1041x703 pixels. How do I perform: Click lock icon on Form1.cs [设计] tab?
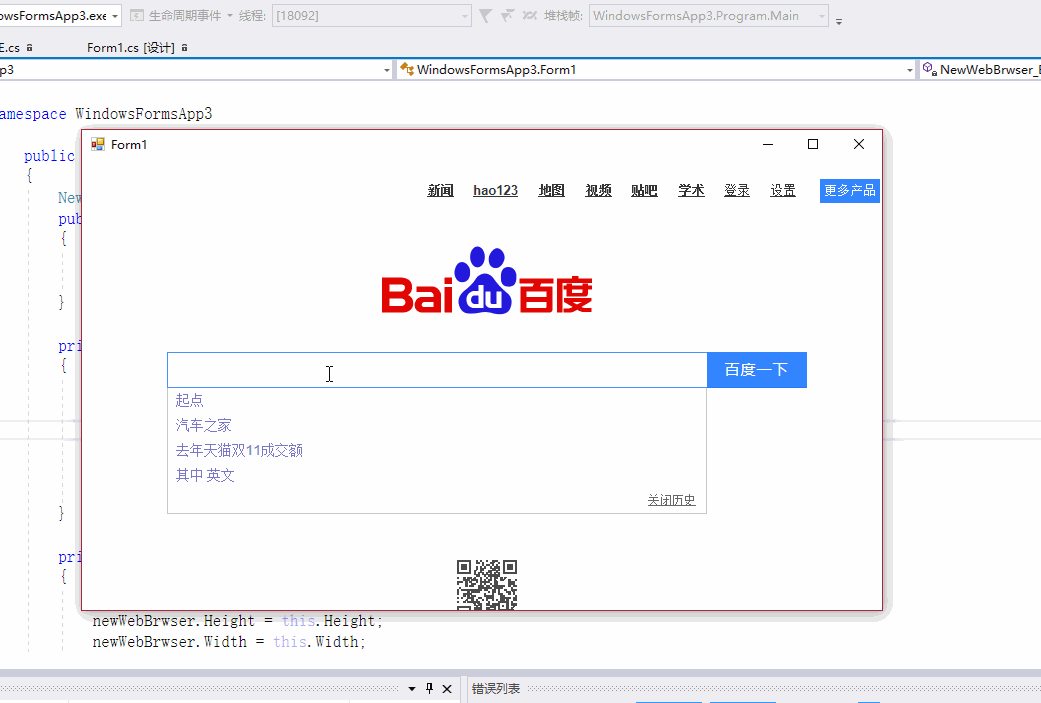coord(185,48)
